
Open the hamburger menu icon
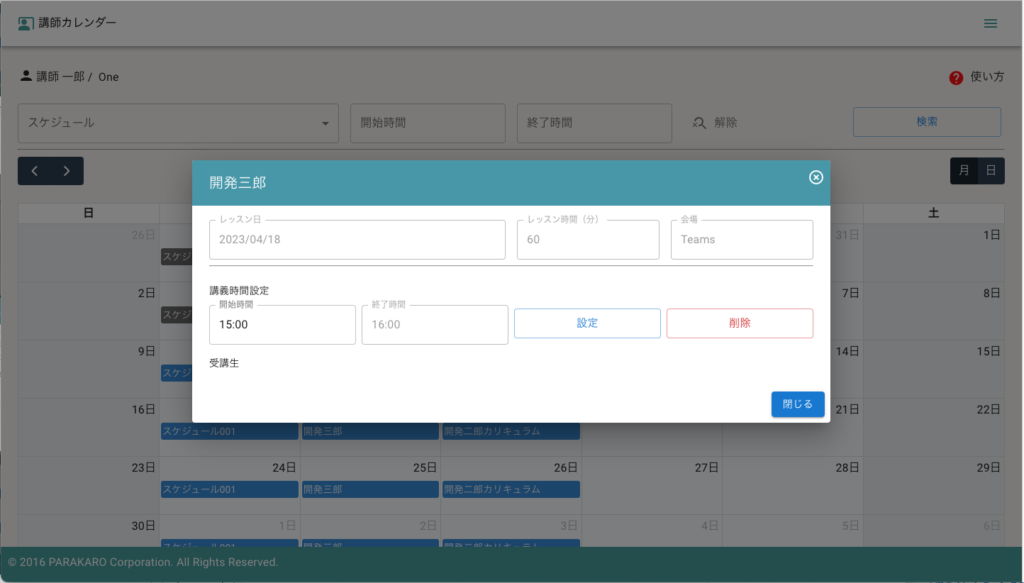[990, 23]
